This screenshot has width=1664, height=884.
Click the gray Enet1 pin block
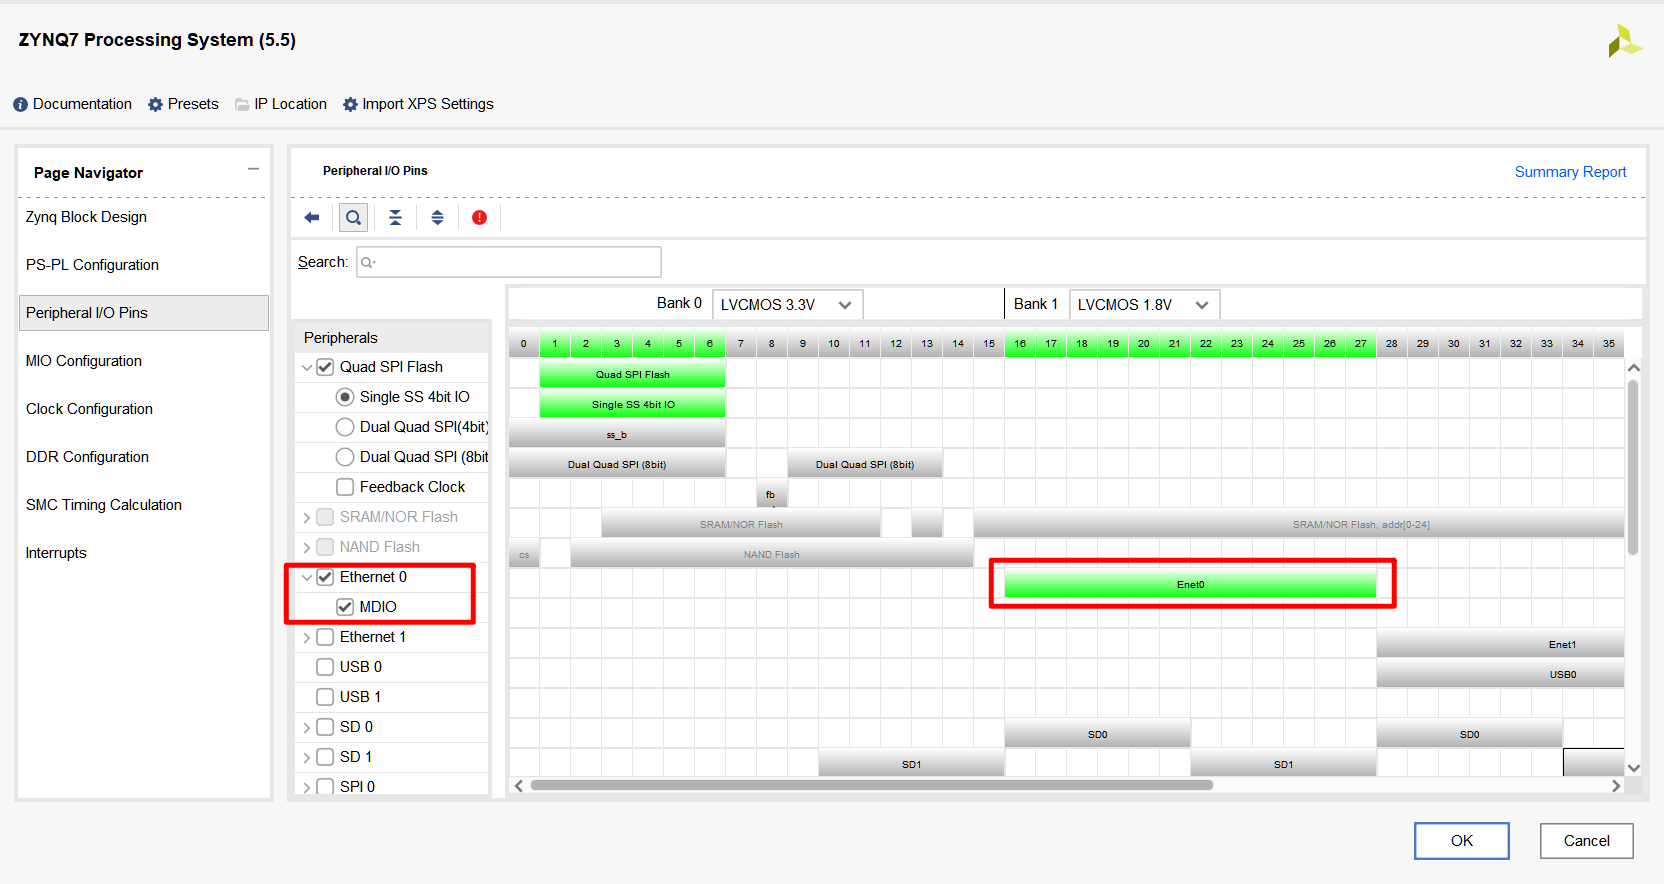coord(1500,644)
